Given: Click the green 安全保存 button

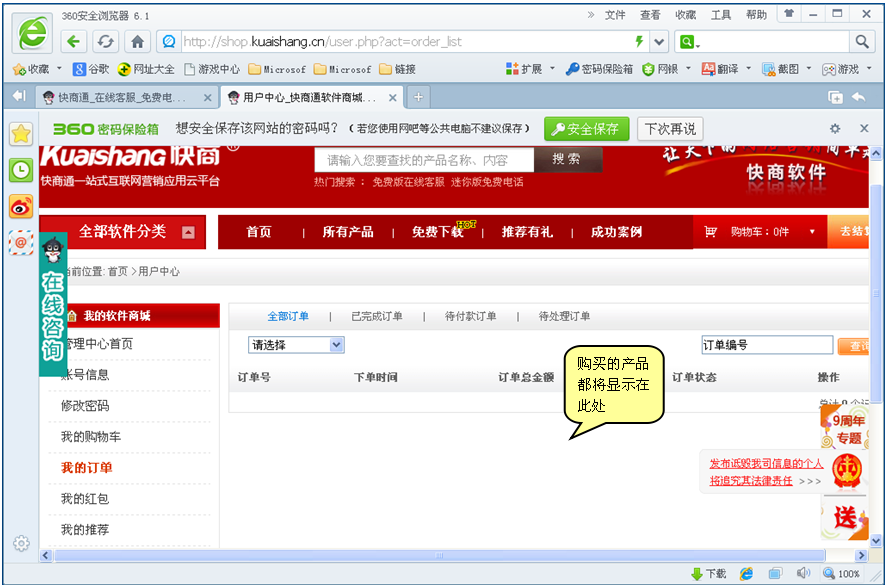Looking at the screenshot, I should [x=587, y=129].
